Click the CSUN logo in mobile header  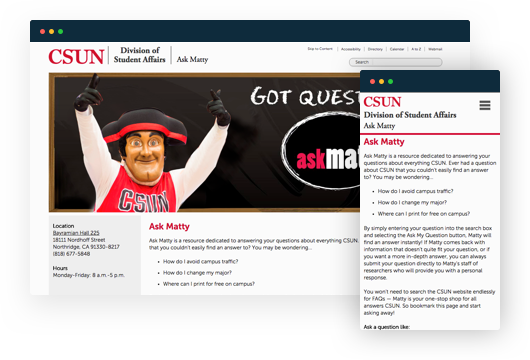click(382, 102)
